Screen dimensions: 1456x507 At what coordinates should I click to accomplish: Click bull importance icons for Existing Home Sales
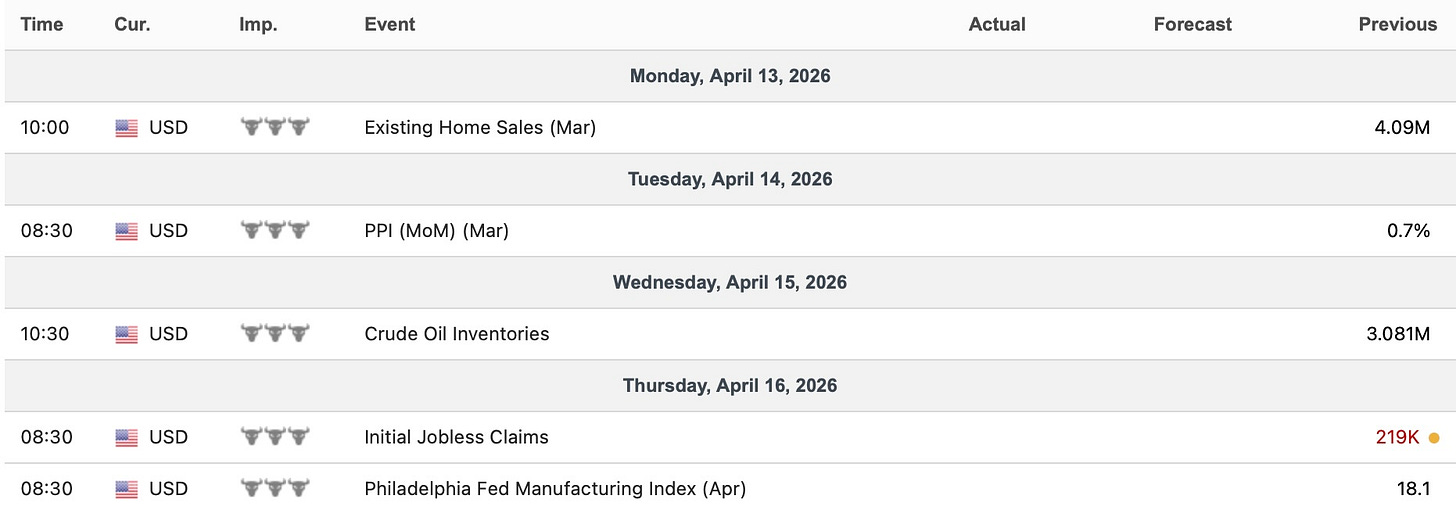coord(275,127)
